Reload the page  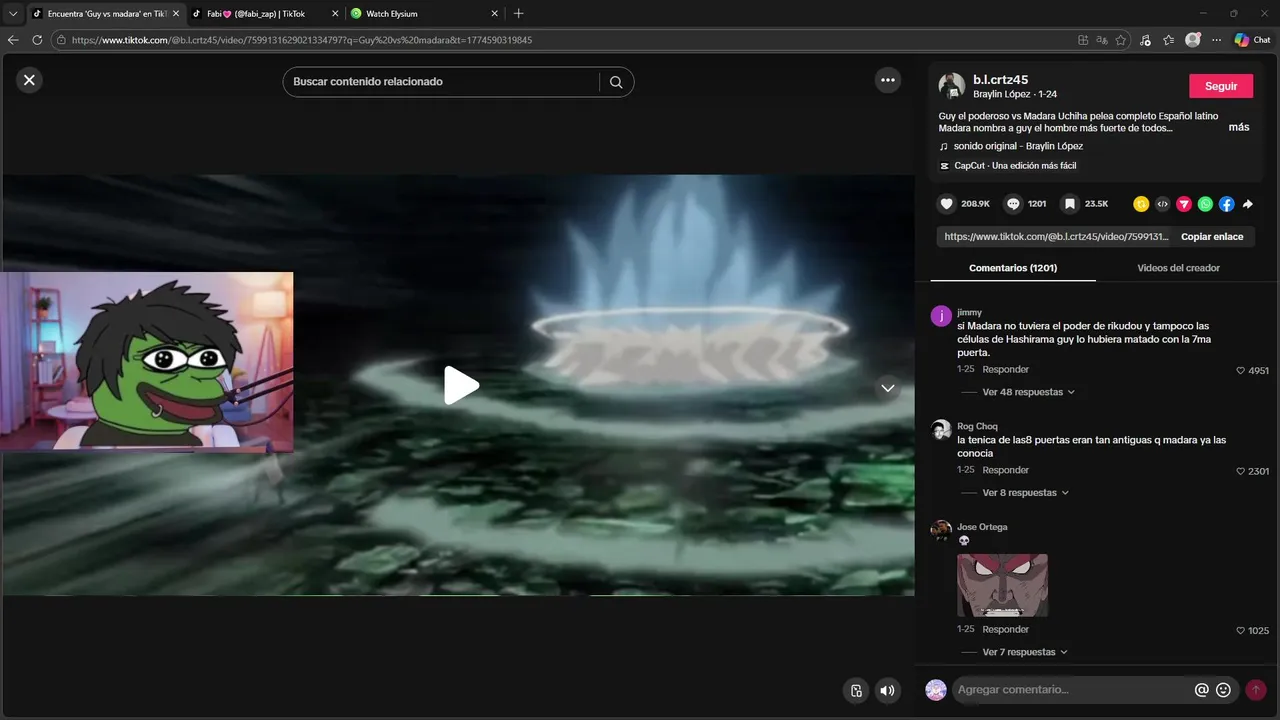(x=37, y=40)
